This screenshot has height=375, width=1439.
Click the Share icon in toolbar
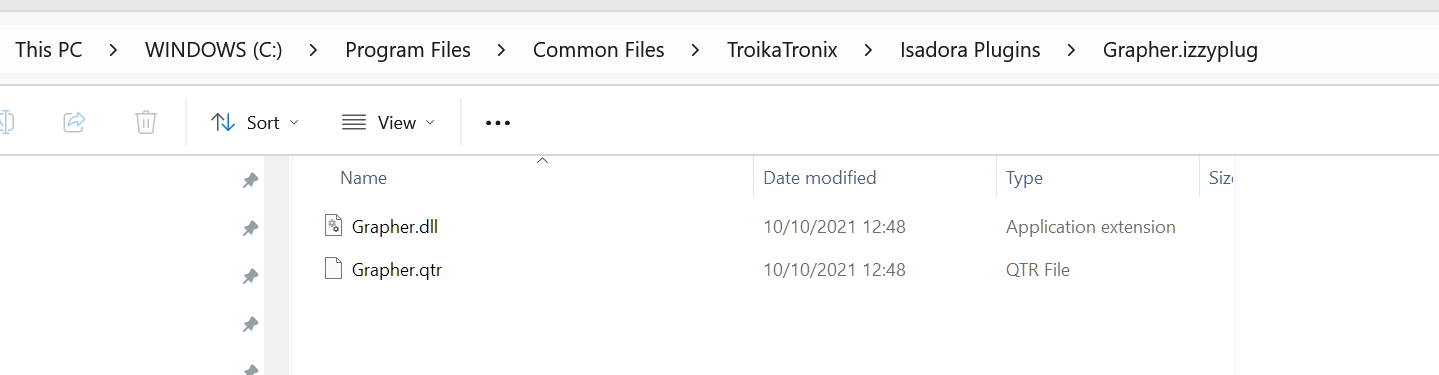click(74, 122)
